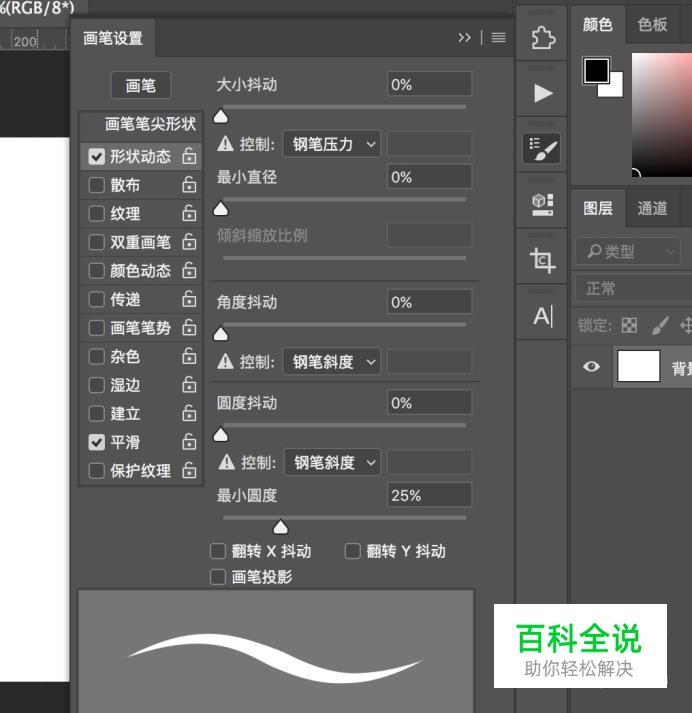Toggle lock icon for 纹理
This screenshot has height=713, width=692.
[189, 213]
